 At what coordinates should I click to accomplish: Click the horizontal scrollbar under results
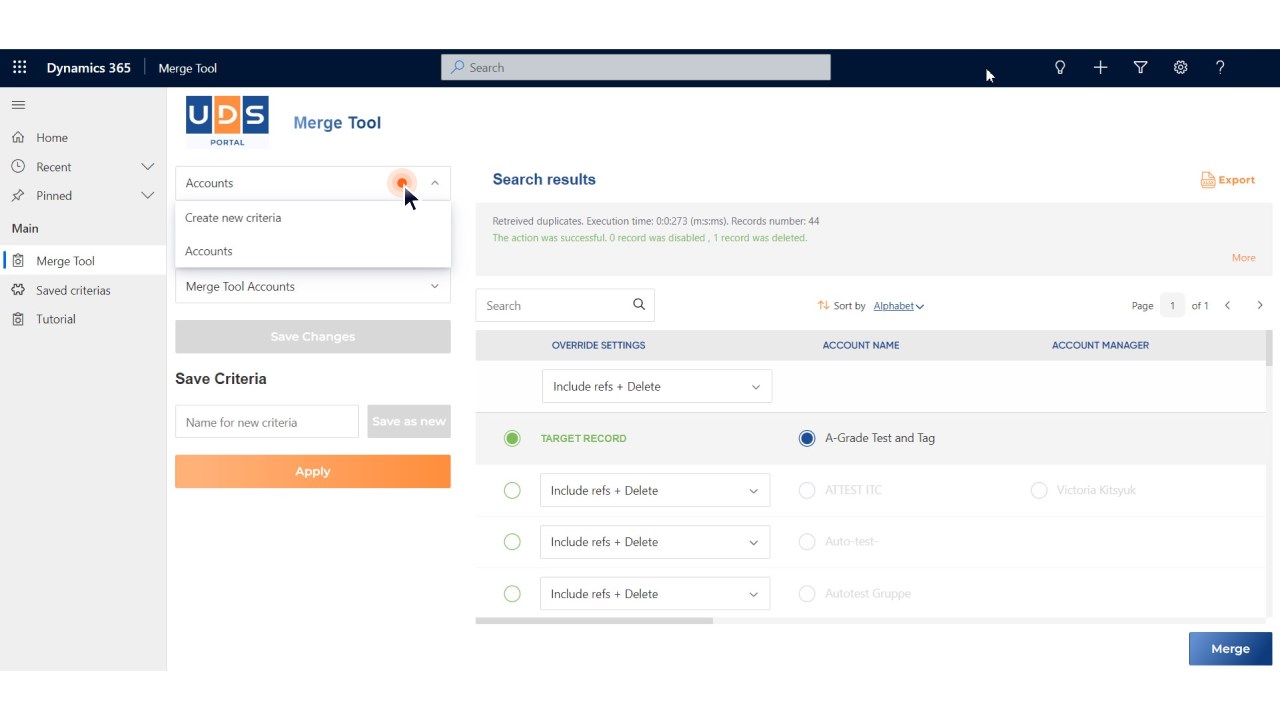point(594,621)
